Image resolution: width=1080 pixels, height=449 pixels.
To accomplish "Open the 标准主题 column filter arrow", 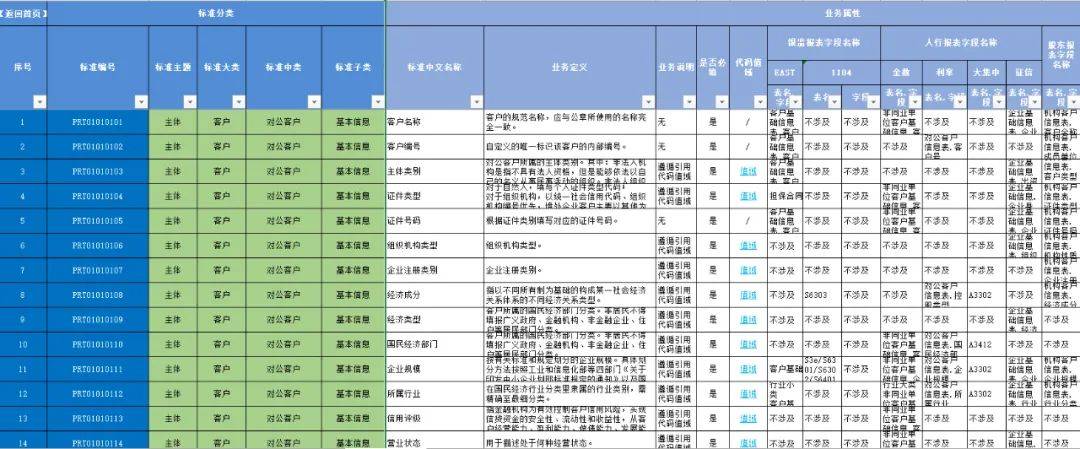I will [x=190, y=102].
